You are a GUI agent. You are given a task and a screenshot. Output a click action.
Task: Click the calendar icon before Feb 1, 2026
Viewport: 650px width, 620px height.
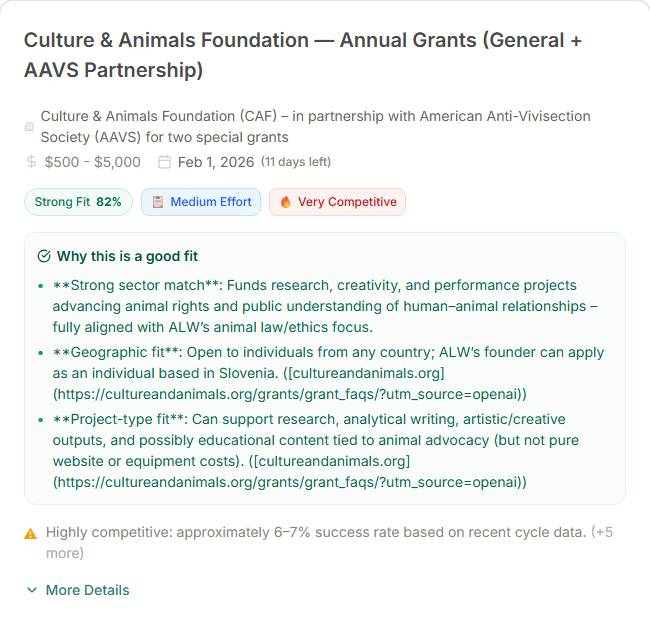click(165, 162)
